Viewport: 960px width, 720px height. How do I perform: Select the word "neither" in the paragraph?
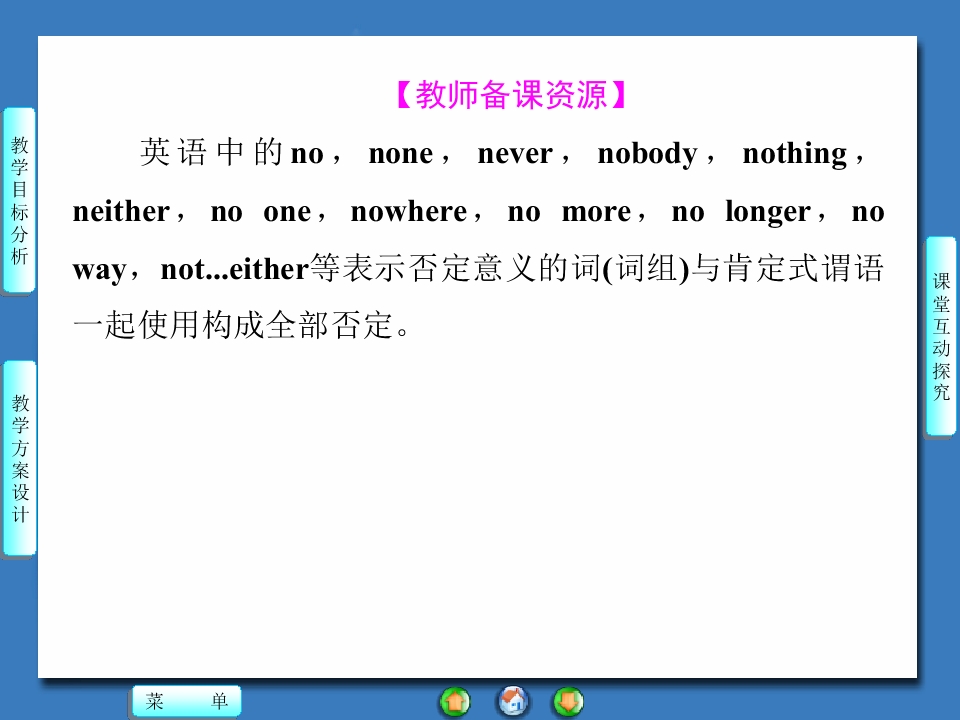pos(121,212)
